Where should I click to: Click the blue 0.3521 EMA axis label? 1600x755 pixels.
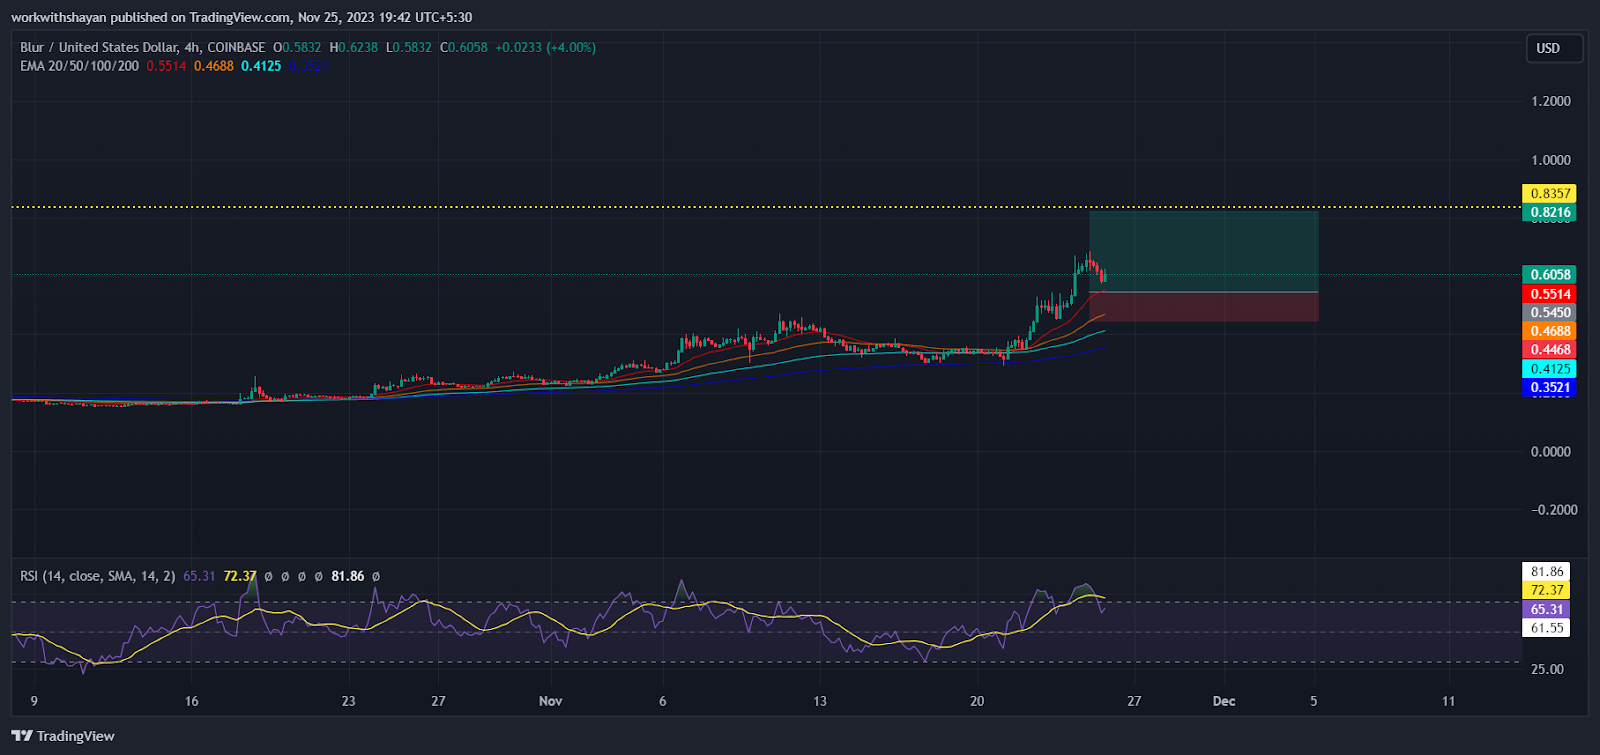[x=1548, y=387]
